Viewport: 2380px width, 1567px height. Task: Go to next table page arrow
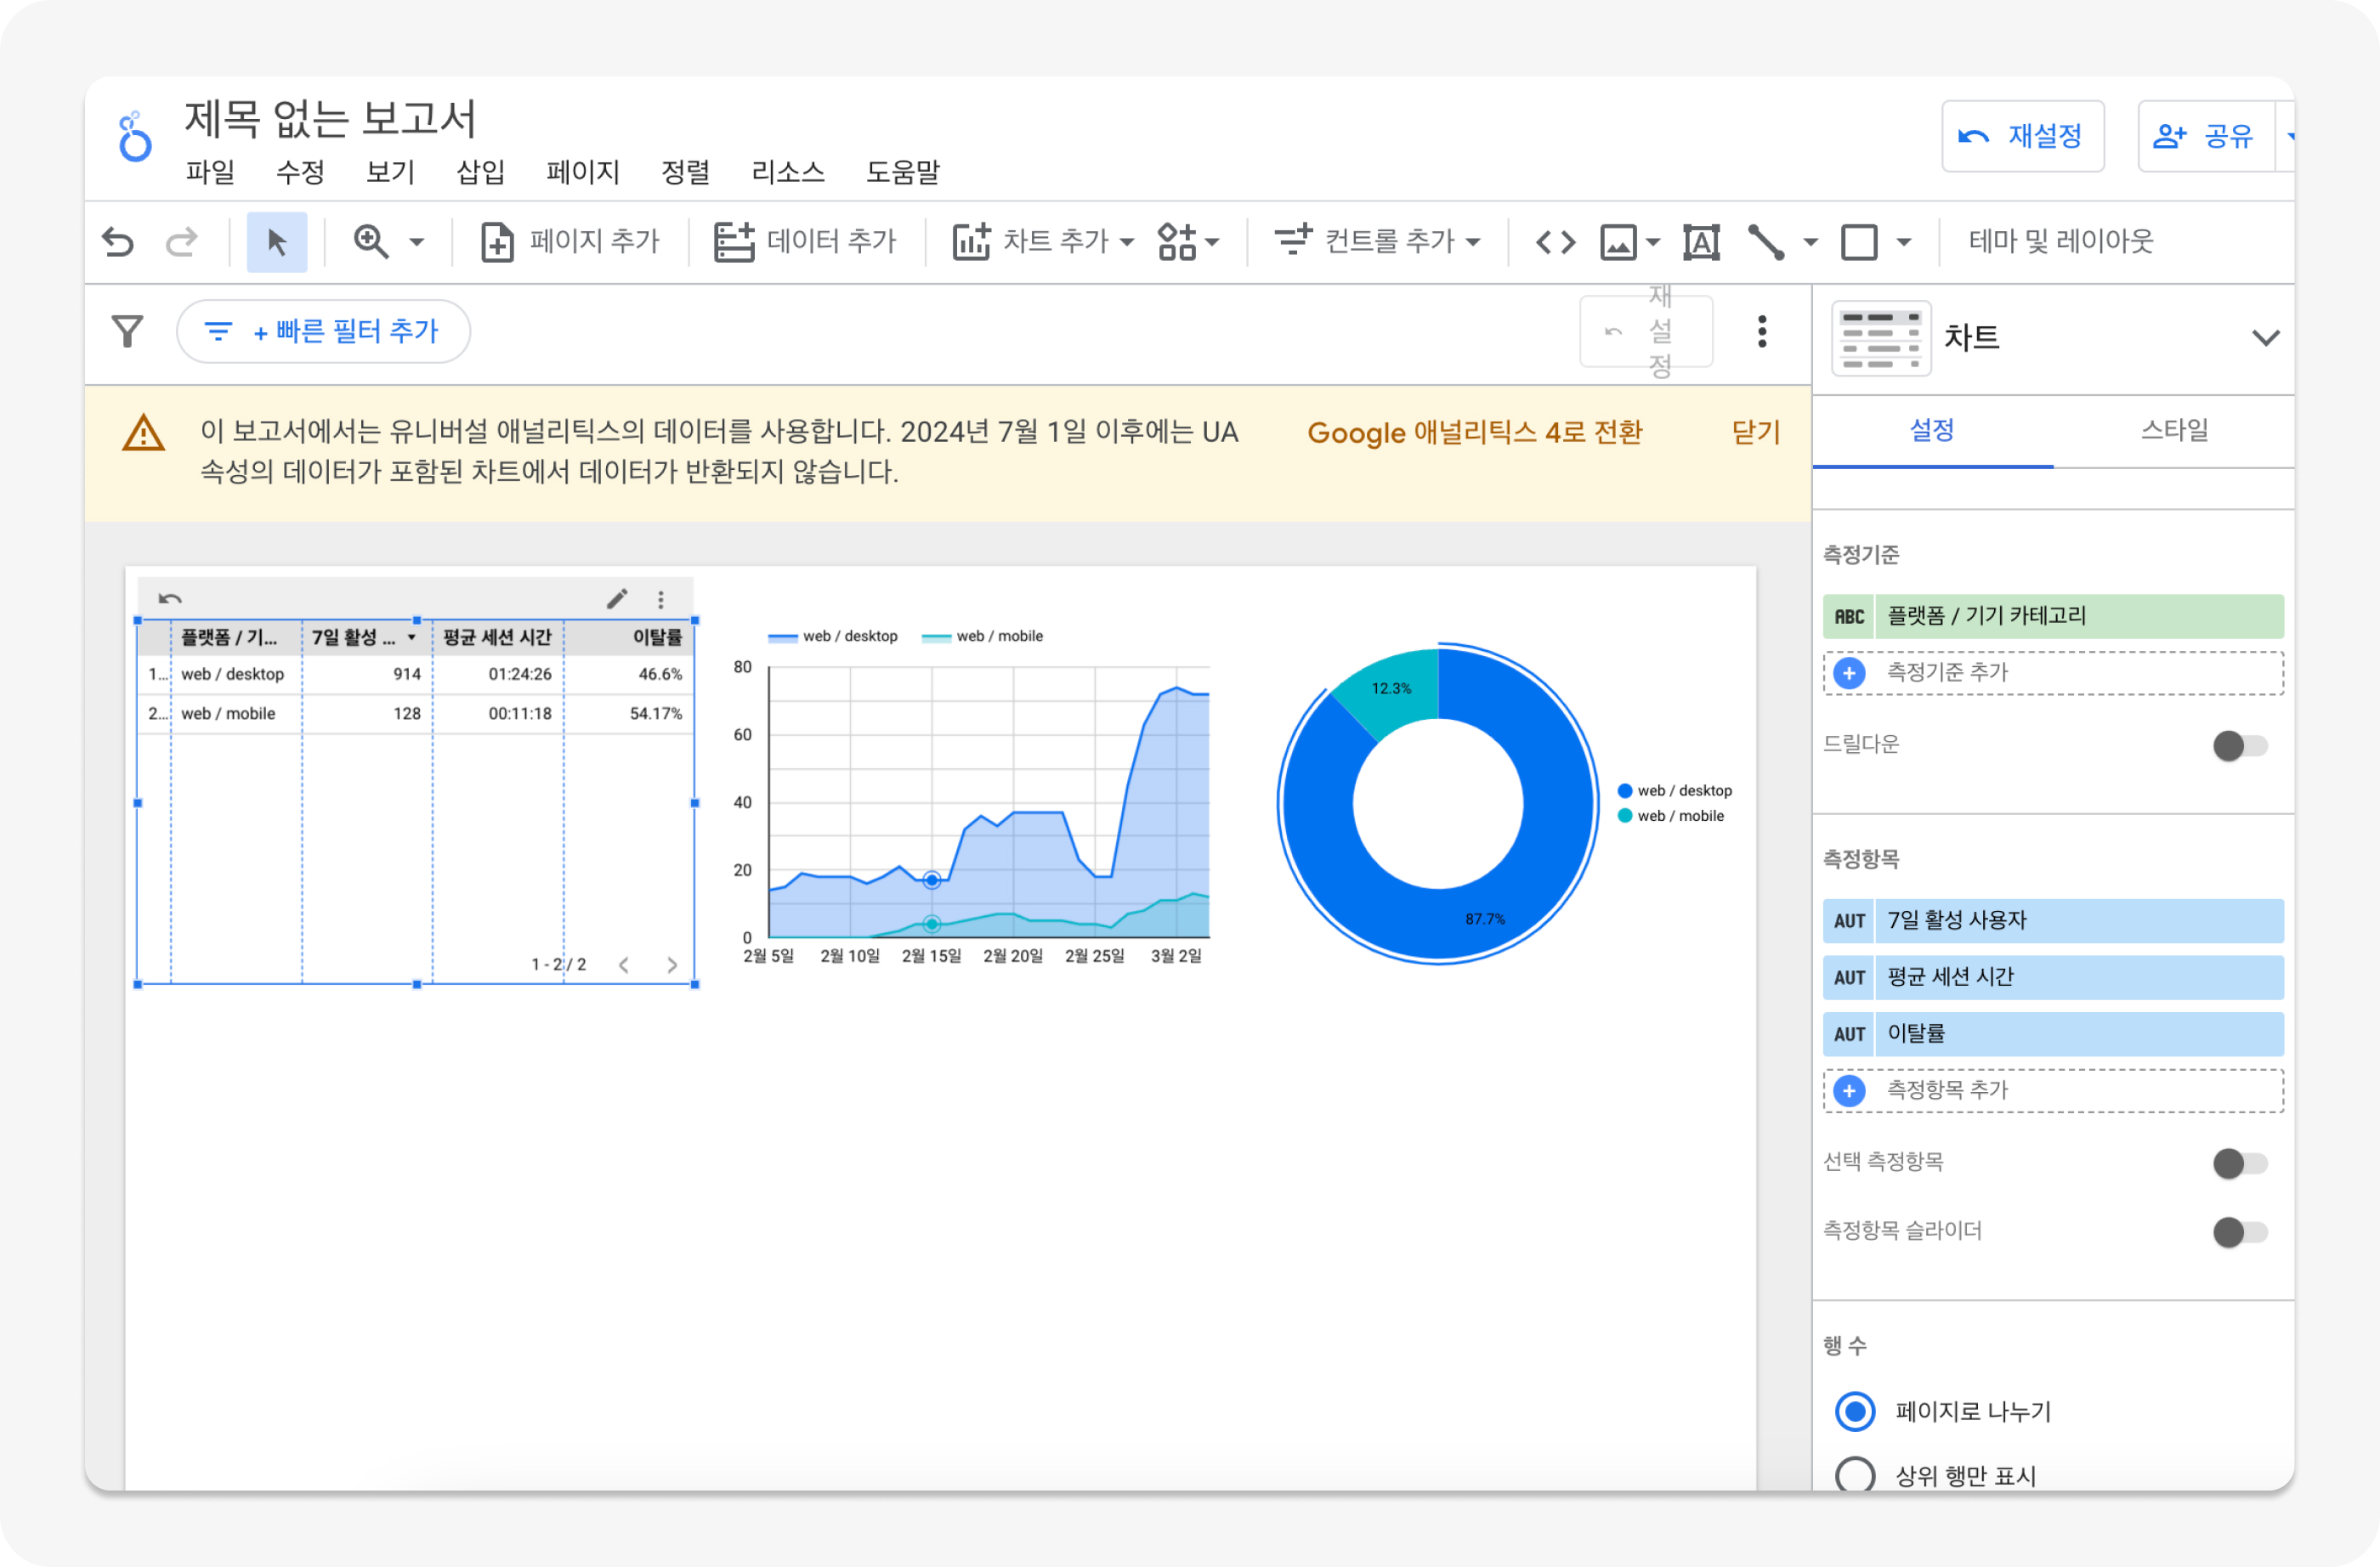(672, 965)
